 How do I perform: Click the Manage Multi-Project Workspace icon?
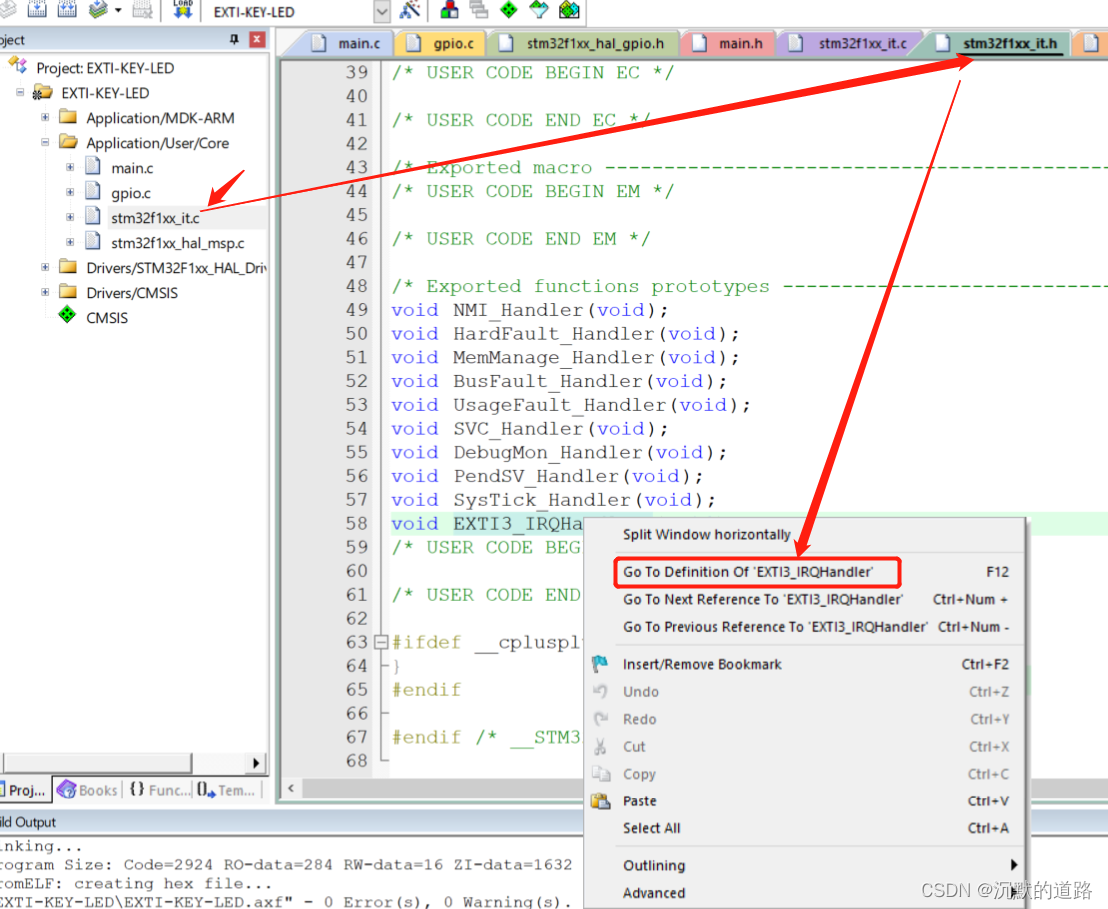[479, 10]
